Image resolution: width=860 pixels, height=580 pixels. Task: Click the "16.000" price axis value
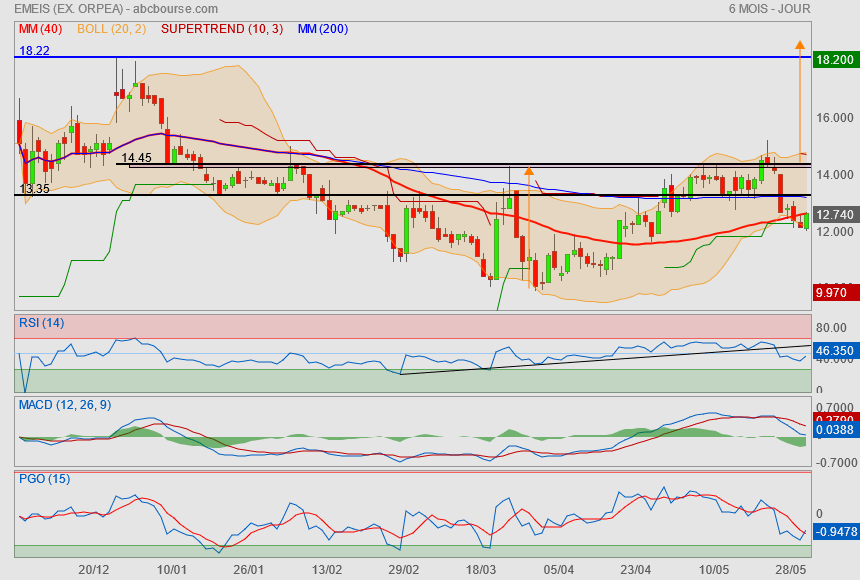pos(835,118)
